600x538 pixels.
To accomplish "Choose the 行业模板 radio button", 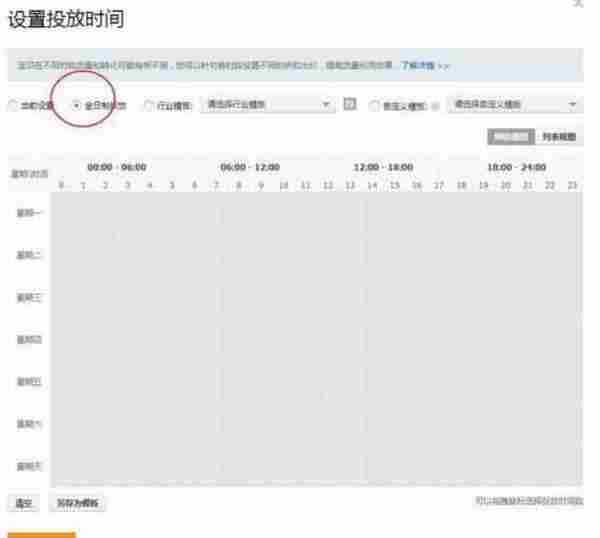I will click(x=149, y=105).
